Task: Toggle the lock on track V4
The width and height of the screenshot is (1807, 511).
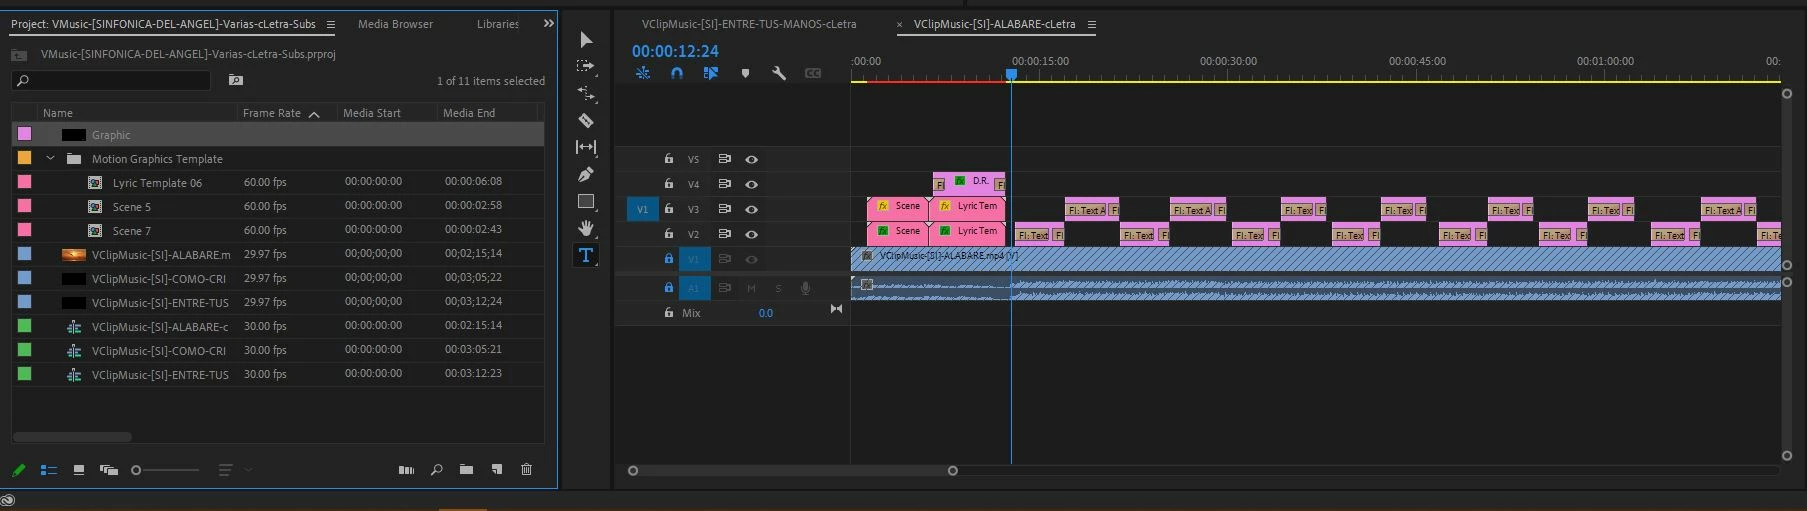Action: point(669,184)
